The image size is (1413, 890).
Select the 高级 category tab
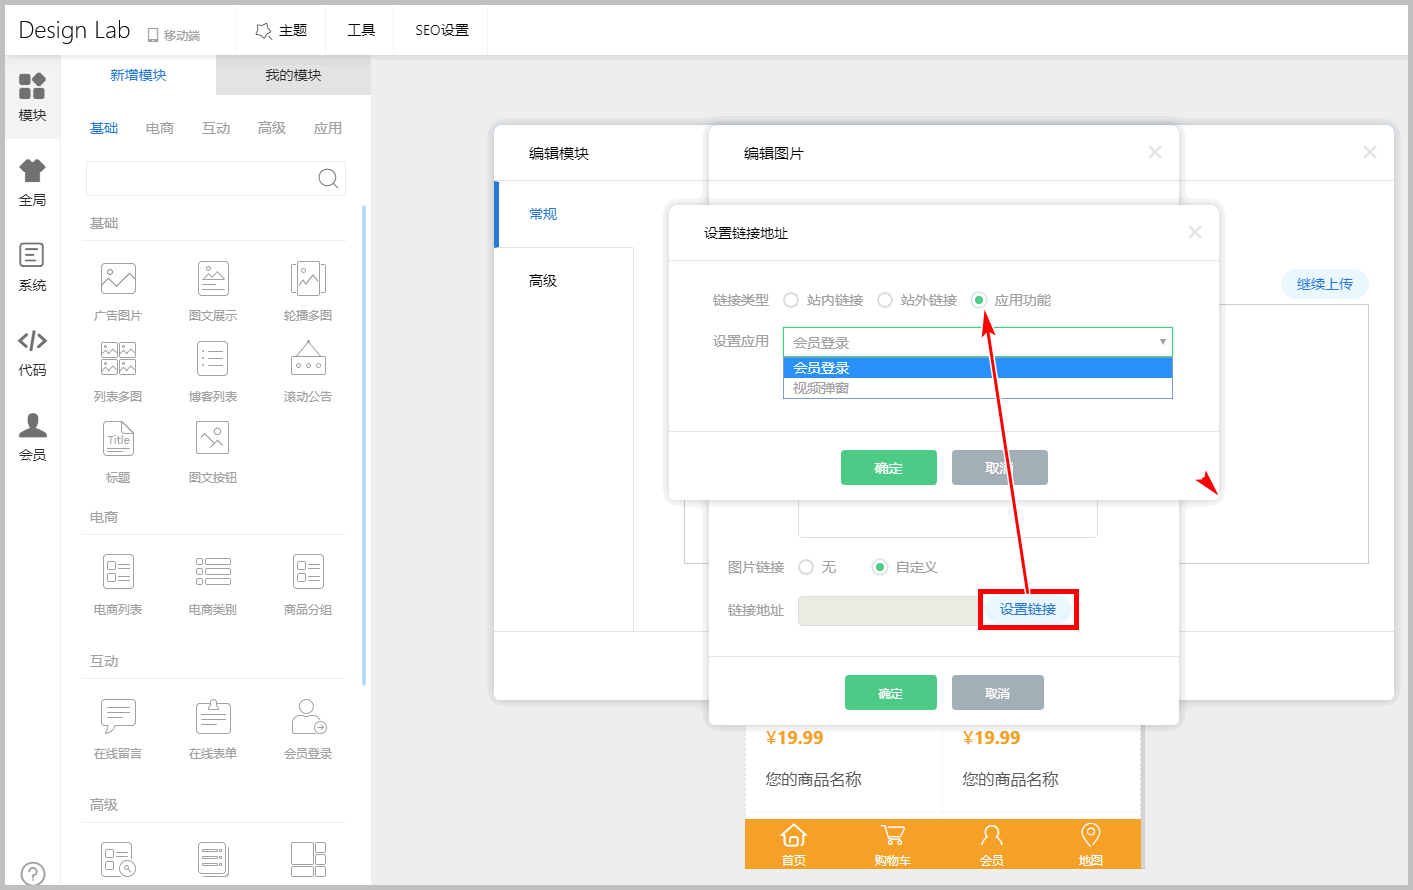pos(272,128)
